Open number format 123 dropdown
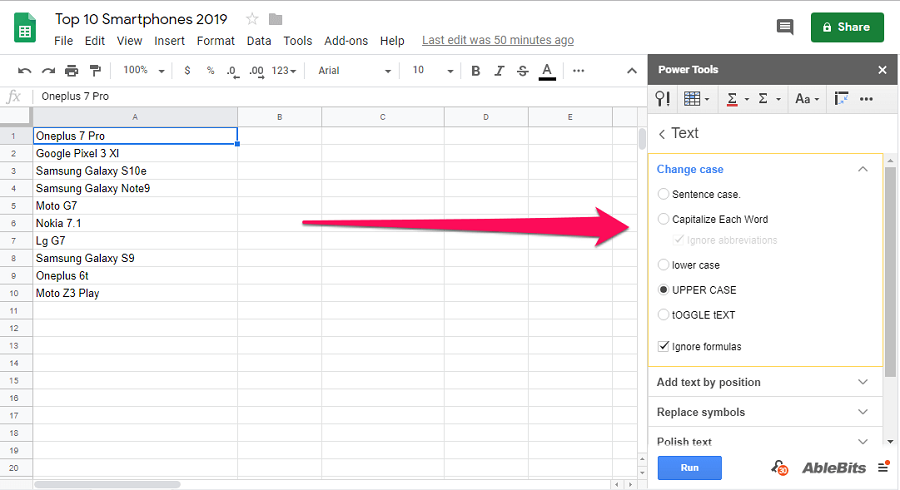Screen dimensions: 900x490 coord(284,71)
